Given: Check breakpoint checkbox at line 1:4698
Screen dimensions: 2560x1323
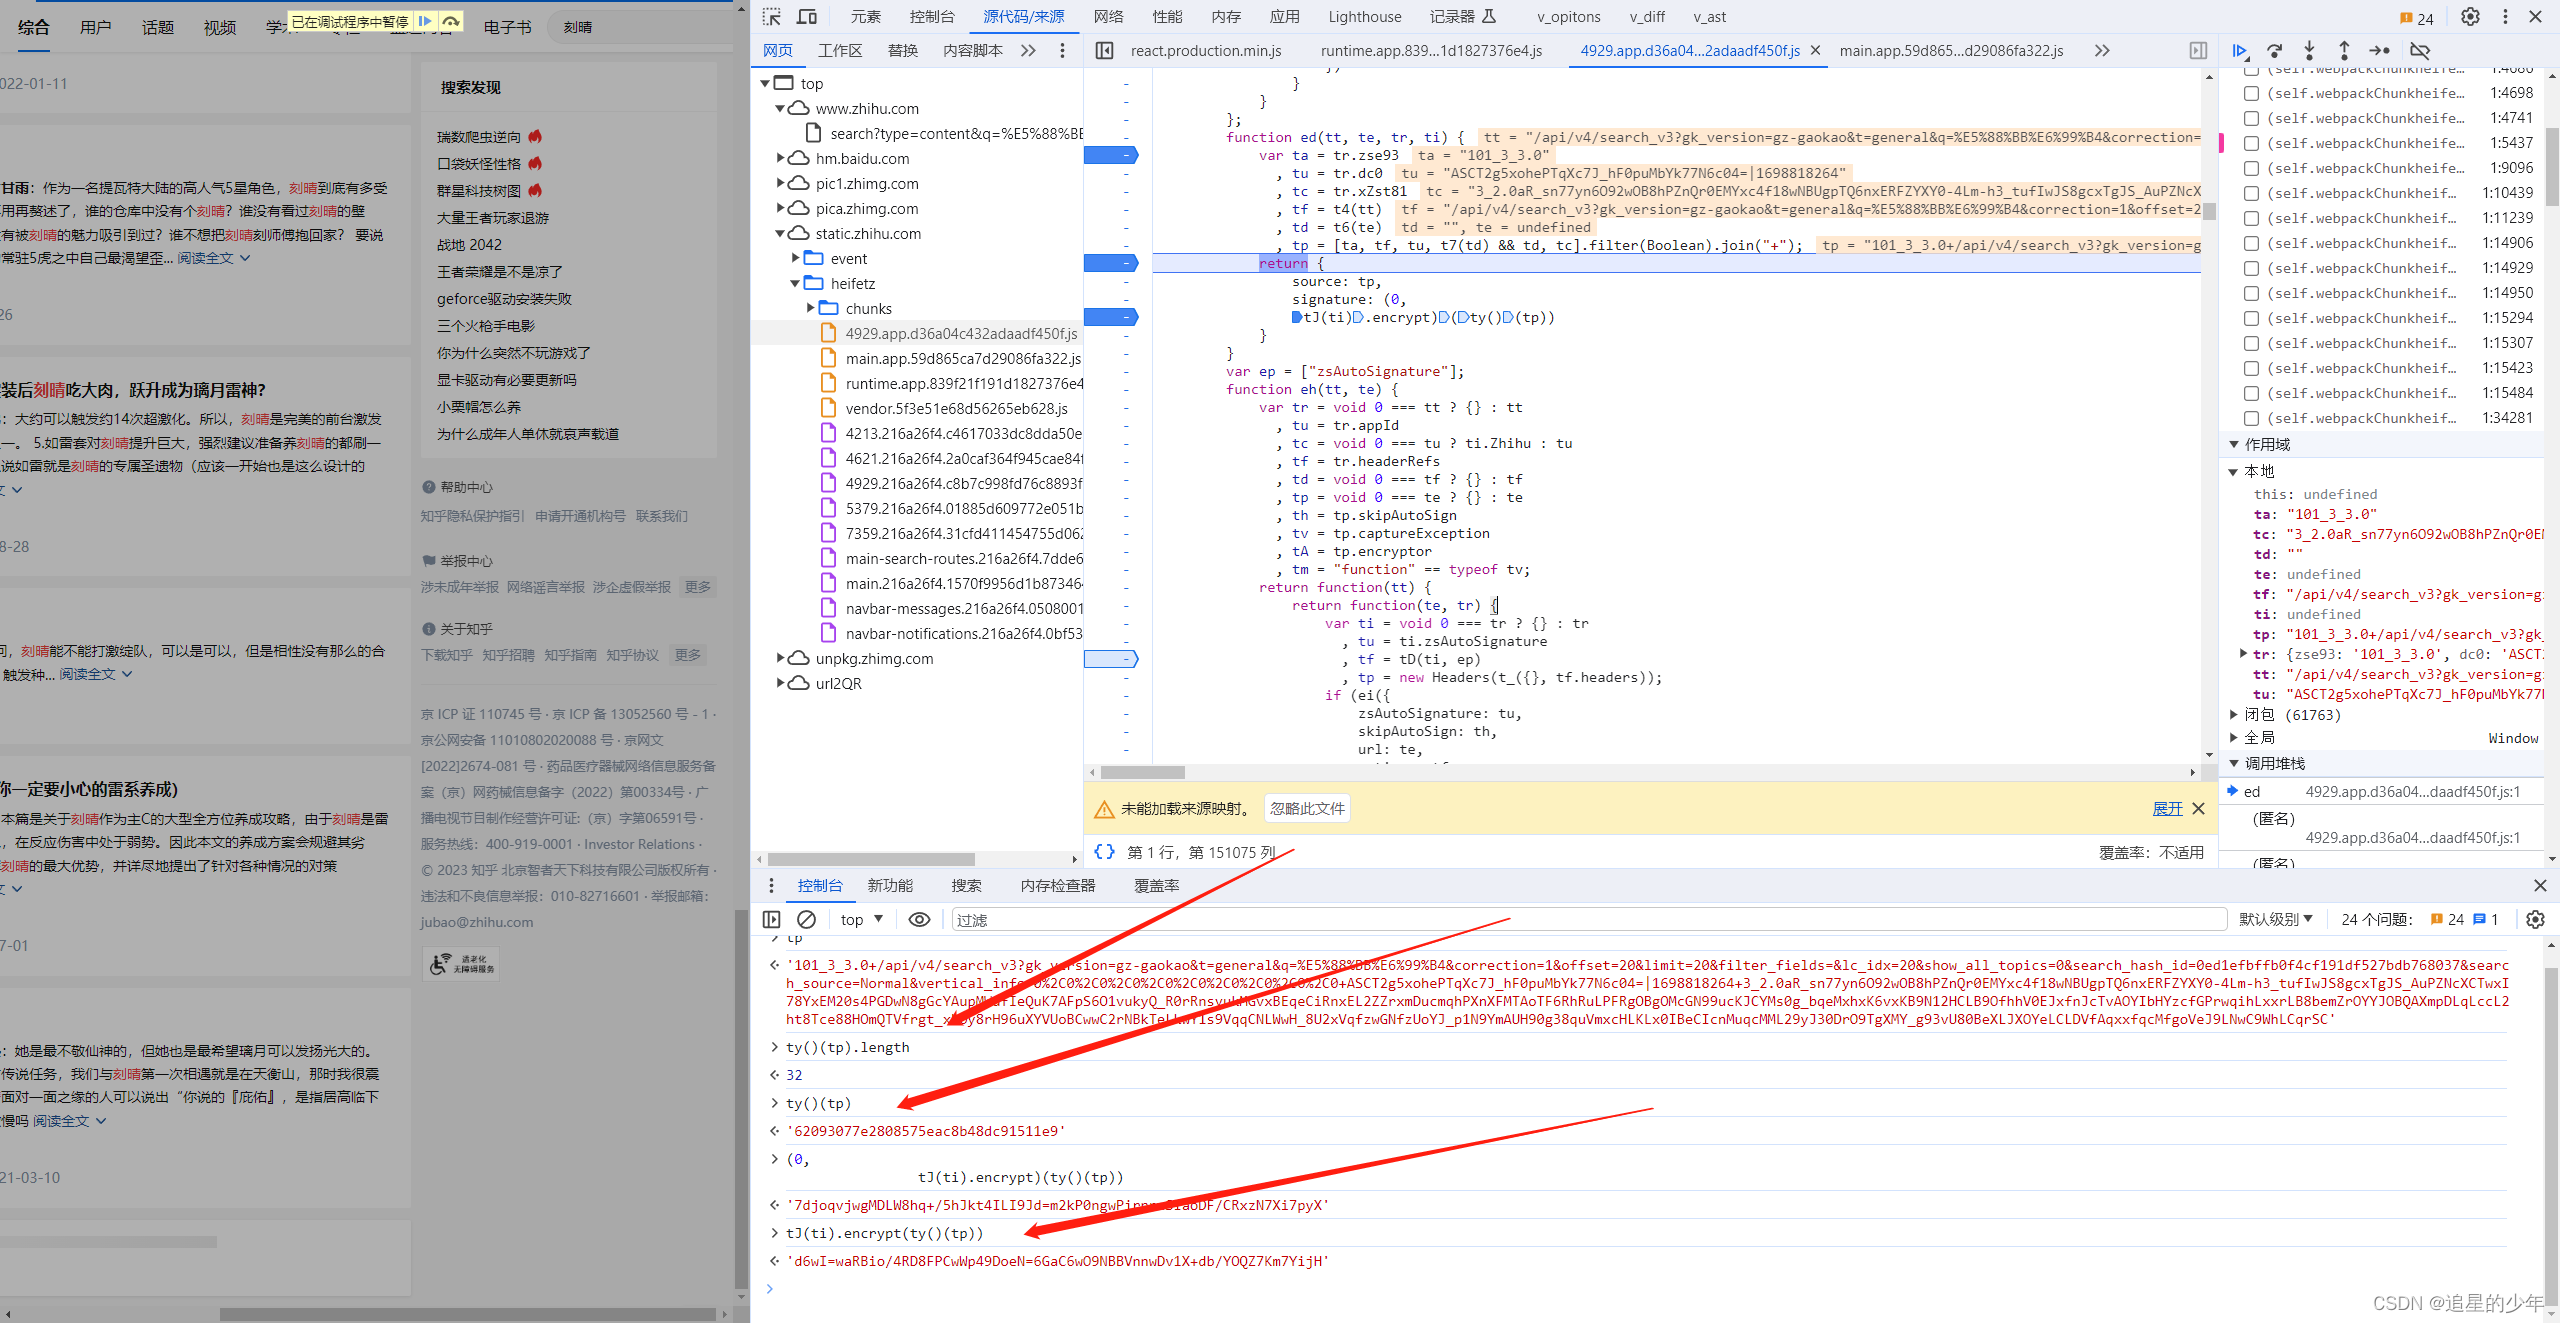Looking at the screenshot, I should point(2251,93).
